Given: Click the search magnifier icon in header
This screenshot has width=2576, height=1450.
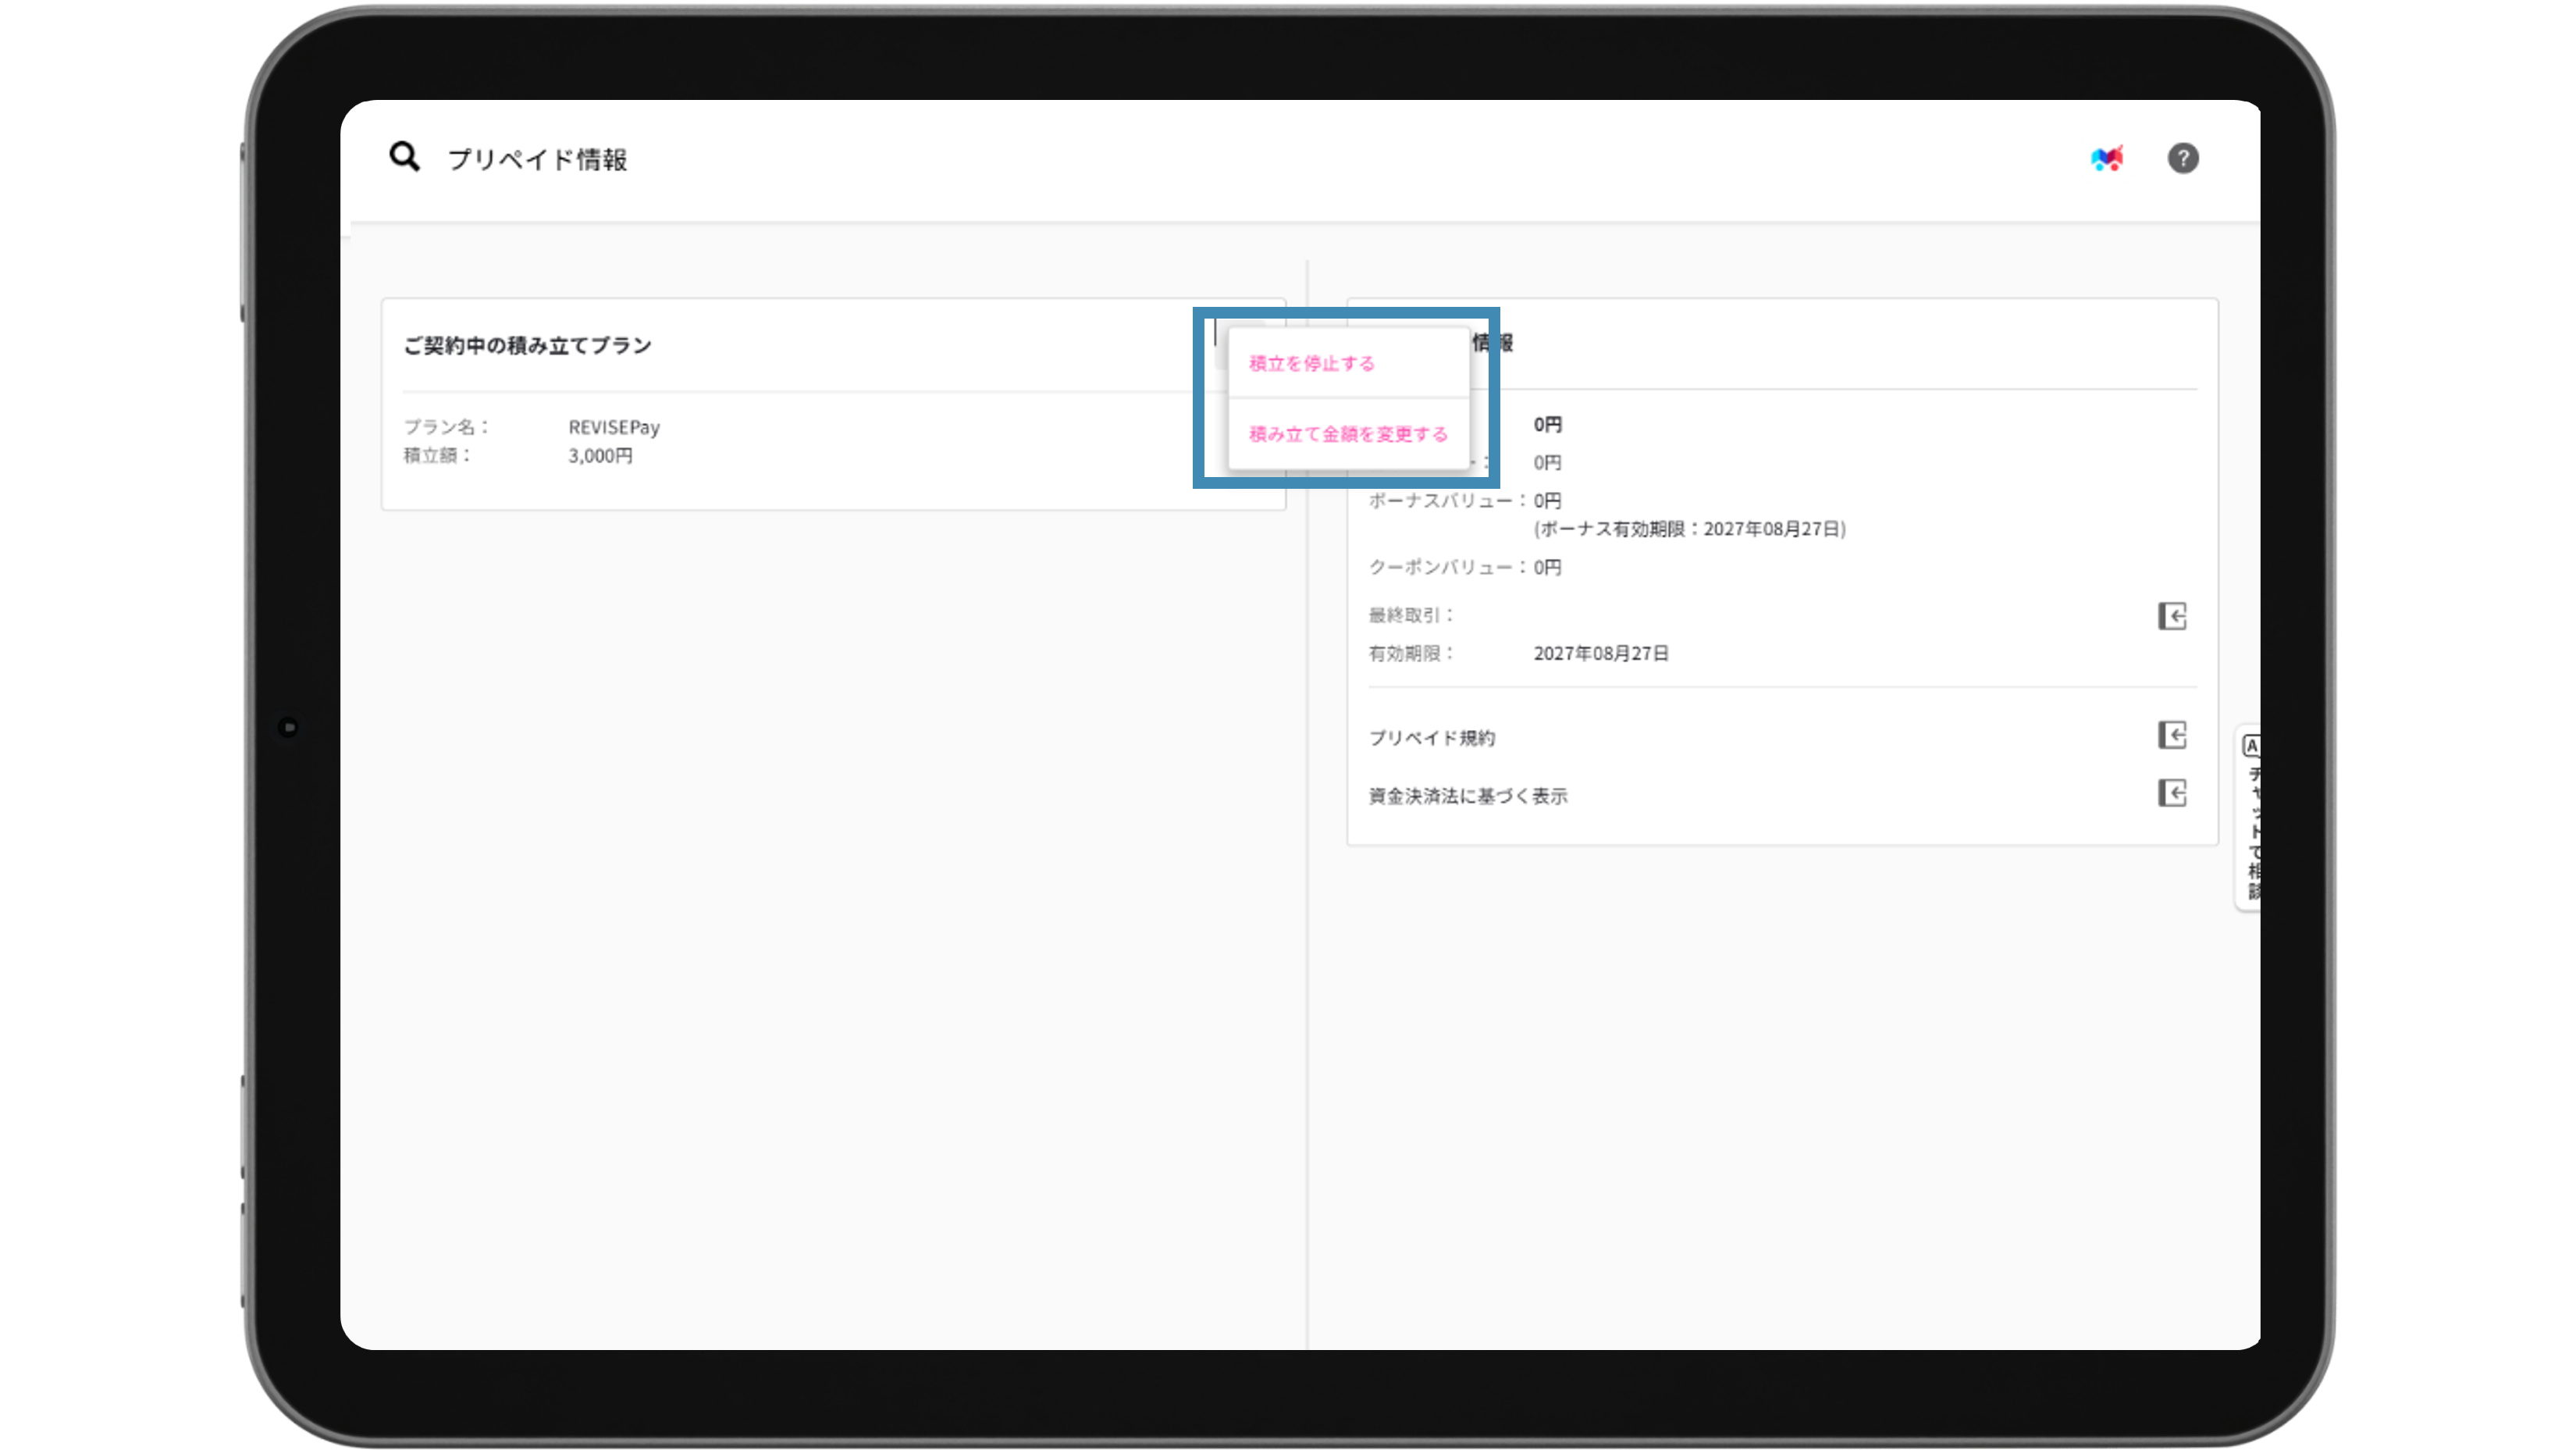Looking at the screenshot, I should [x=404, y=157].
